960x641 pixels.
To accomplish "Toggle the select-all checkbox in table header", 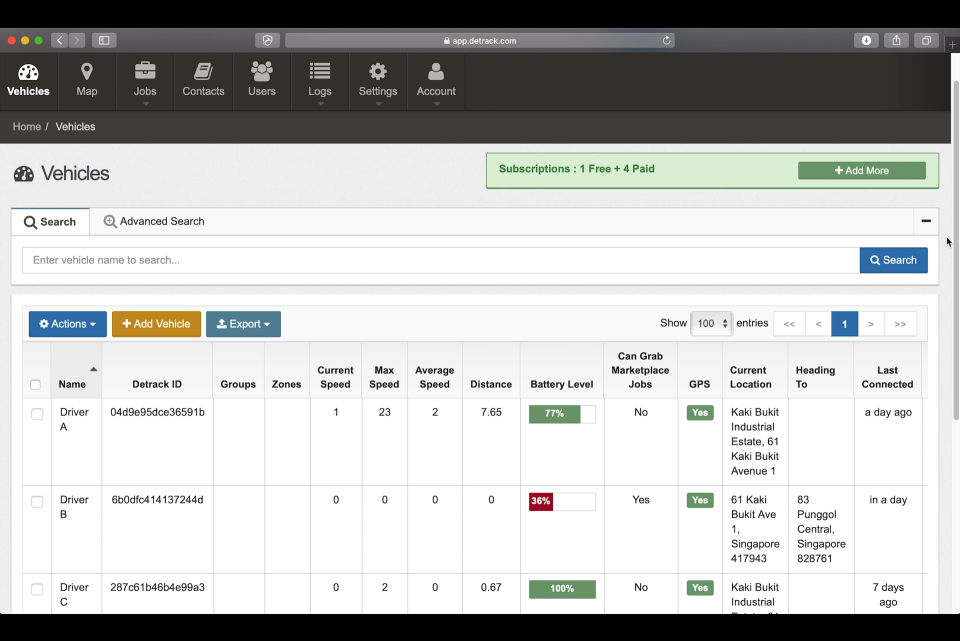I will [x=36, y=385].
